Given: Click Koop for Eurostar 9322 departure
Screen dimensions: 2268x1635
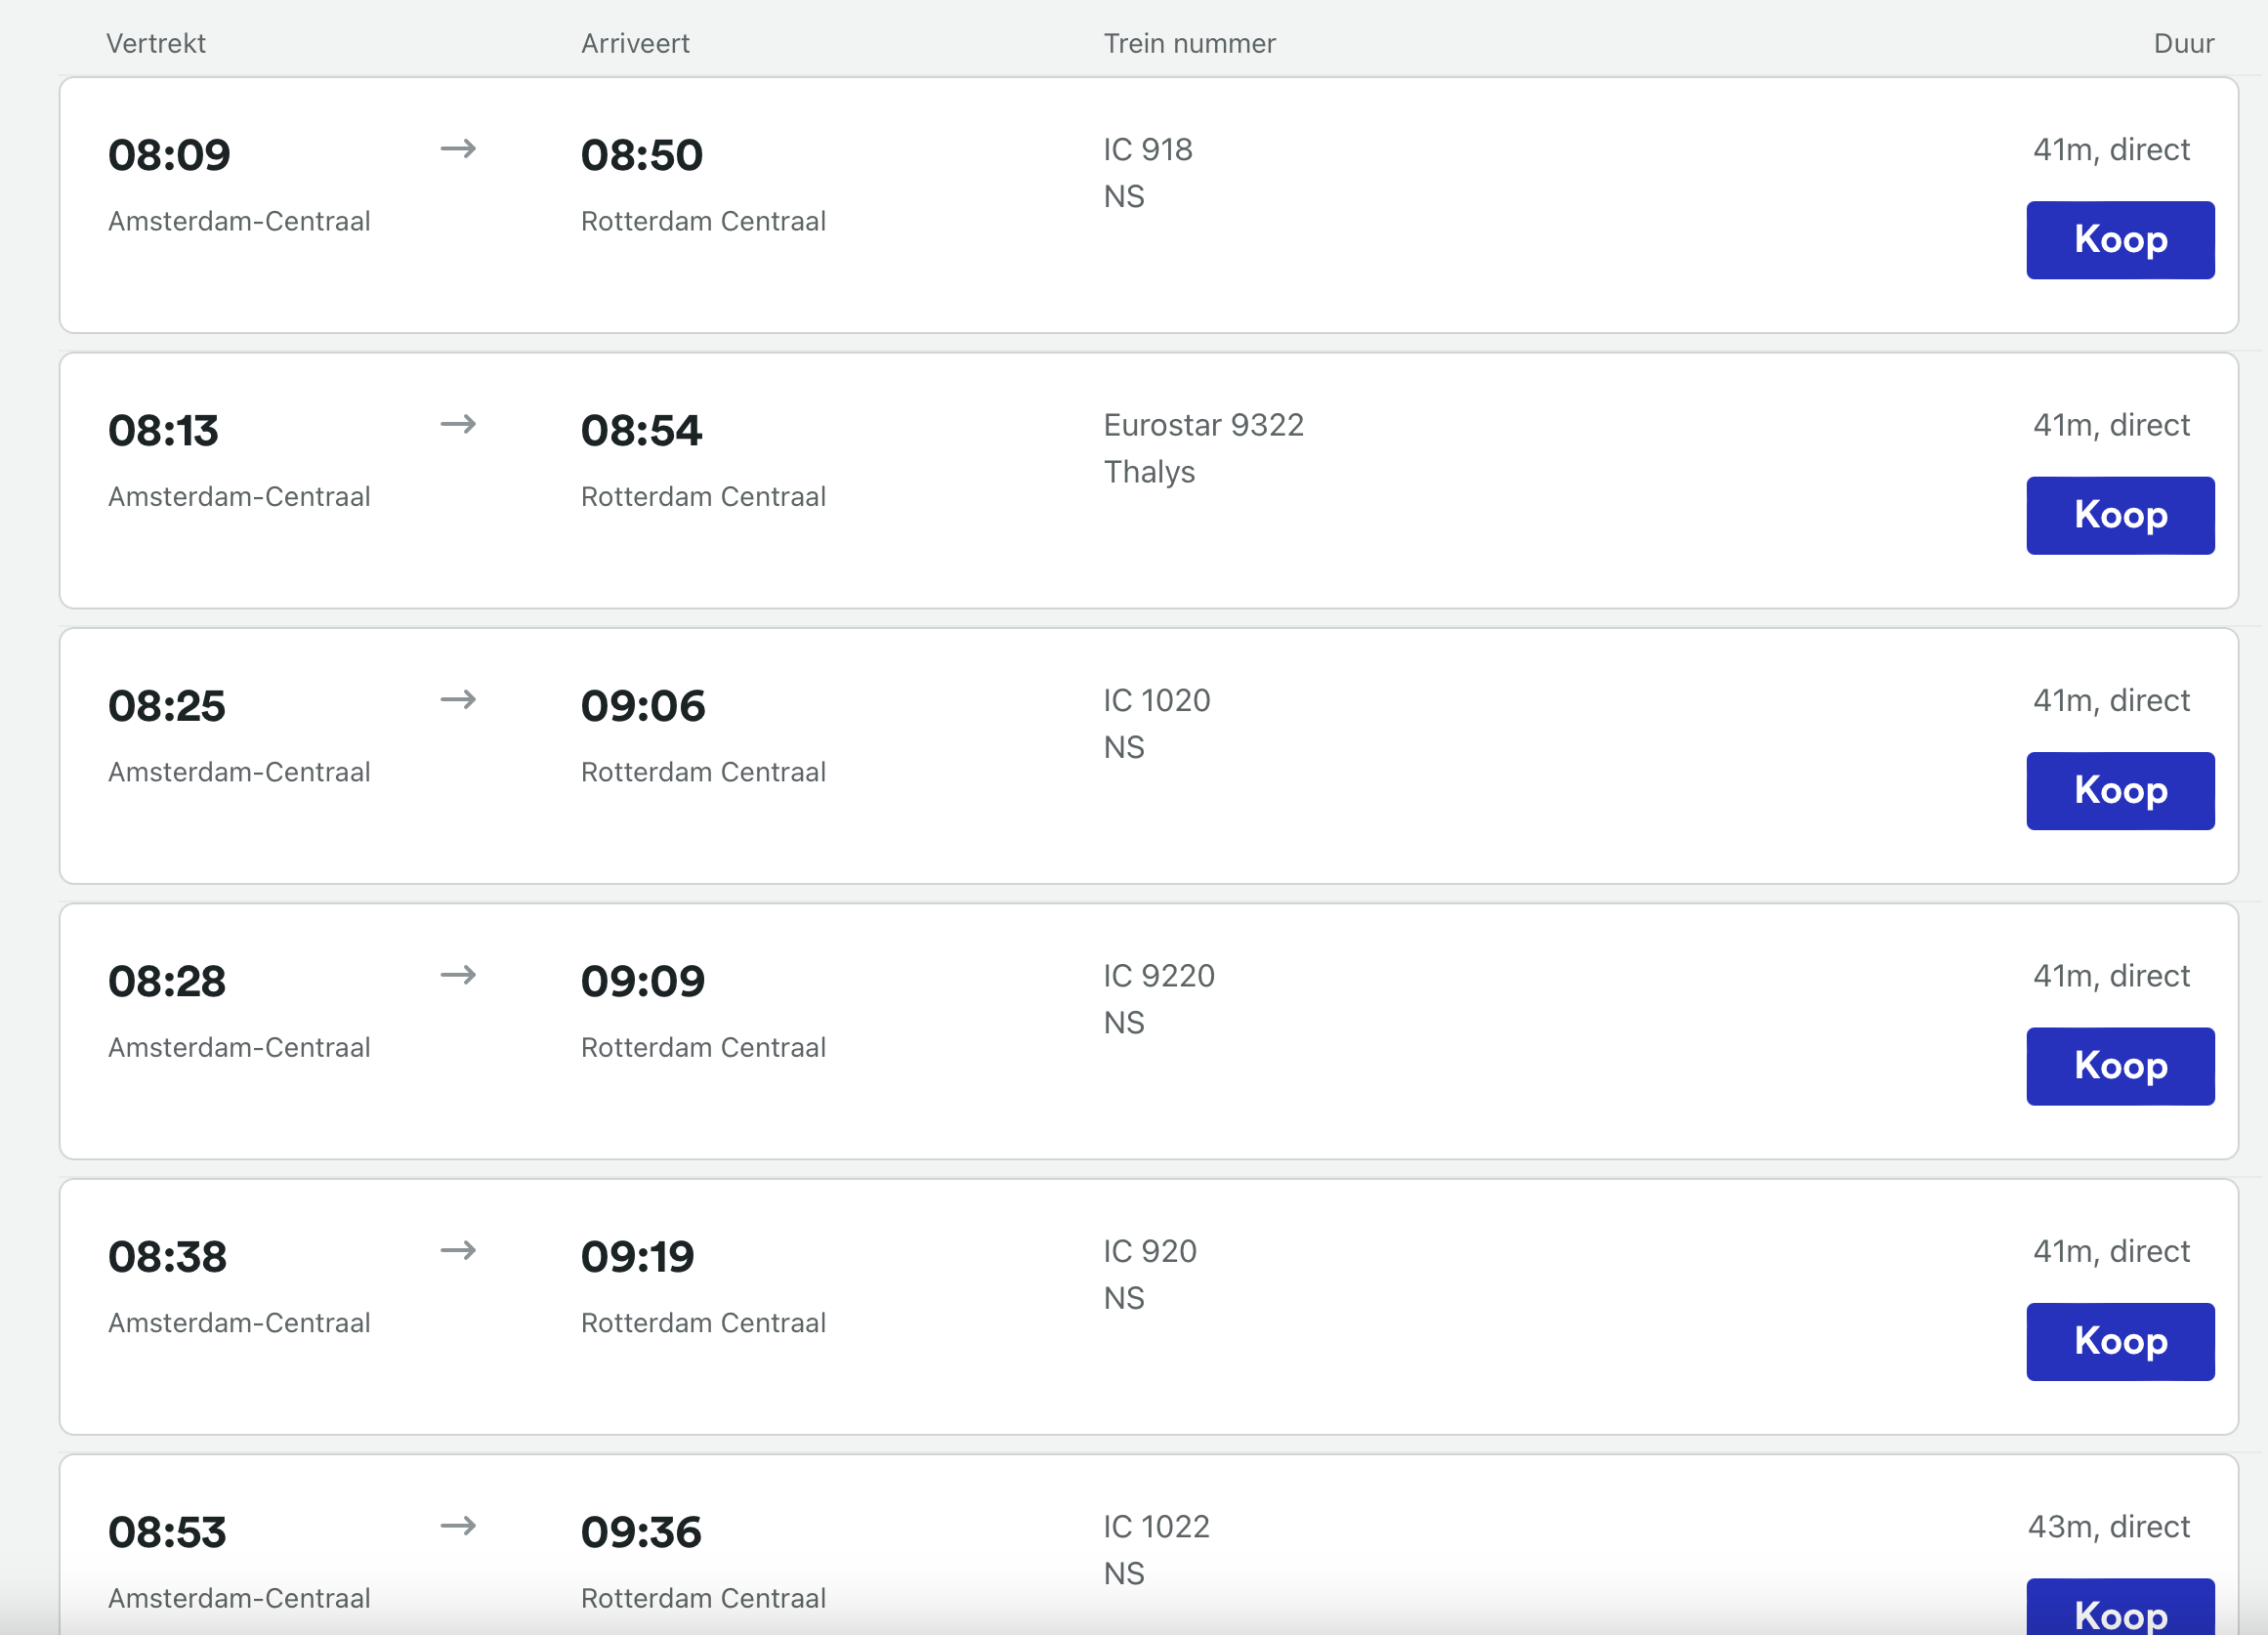Looking at the screenshot, I should [x=2119, y=515].
